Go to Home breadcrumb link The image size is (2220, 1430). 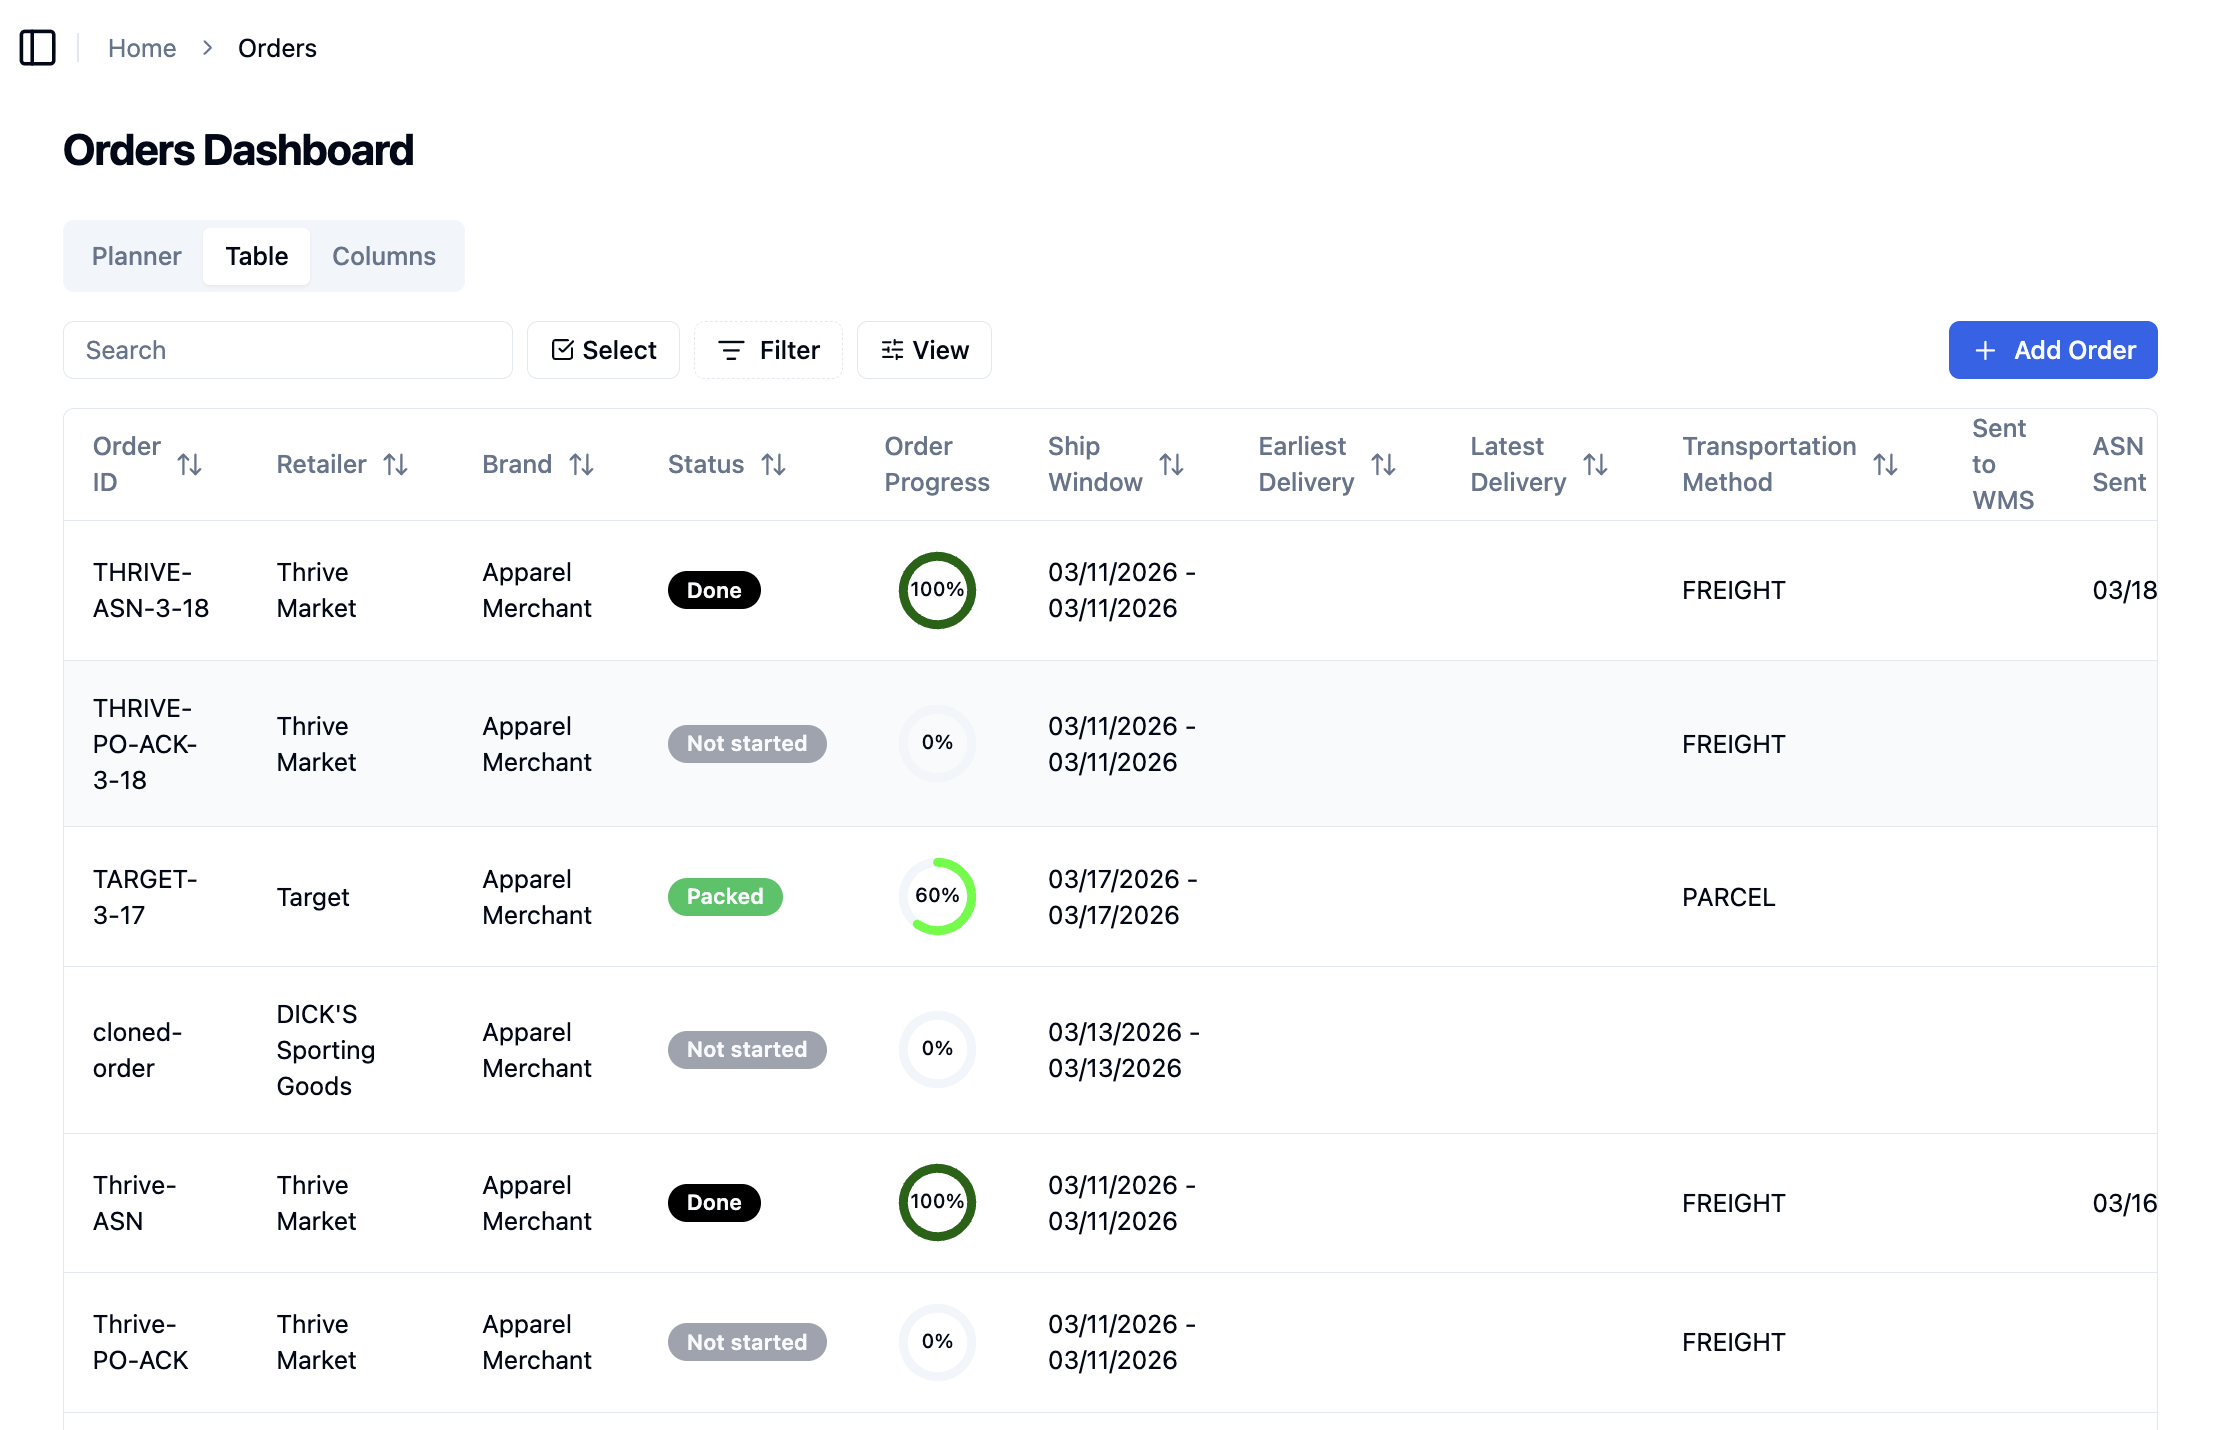pos(142,48)
